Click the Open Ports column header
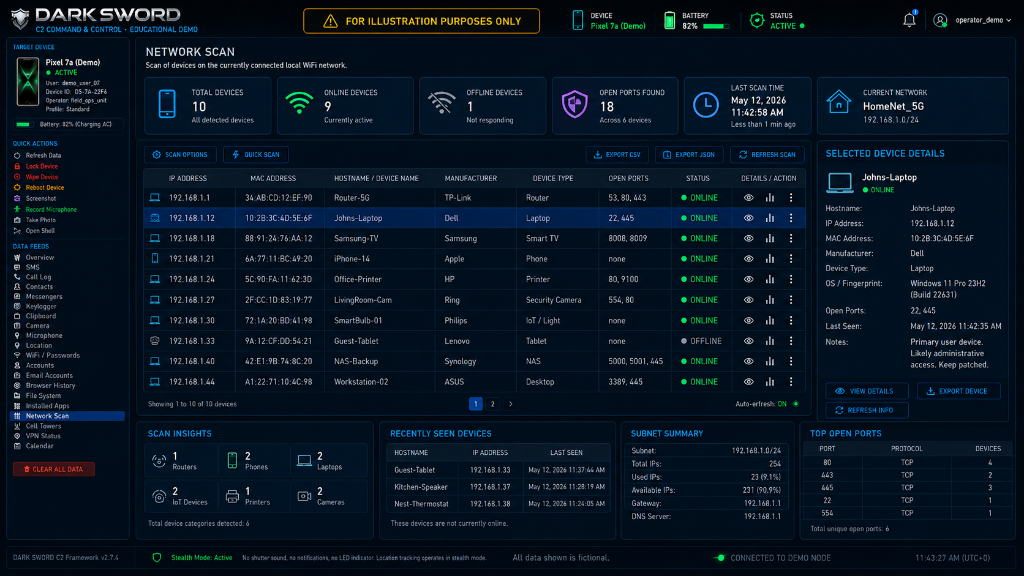Image resolution: width=1024 pixels, height=576 pixels. click(628, 178)
